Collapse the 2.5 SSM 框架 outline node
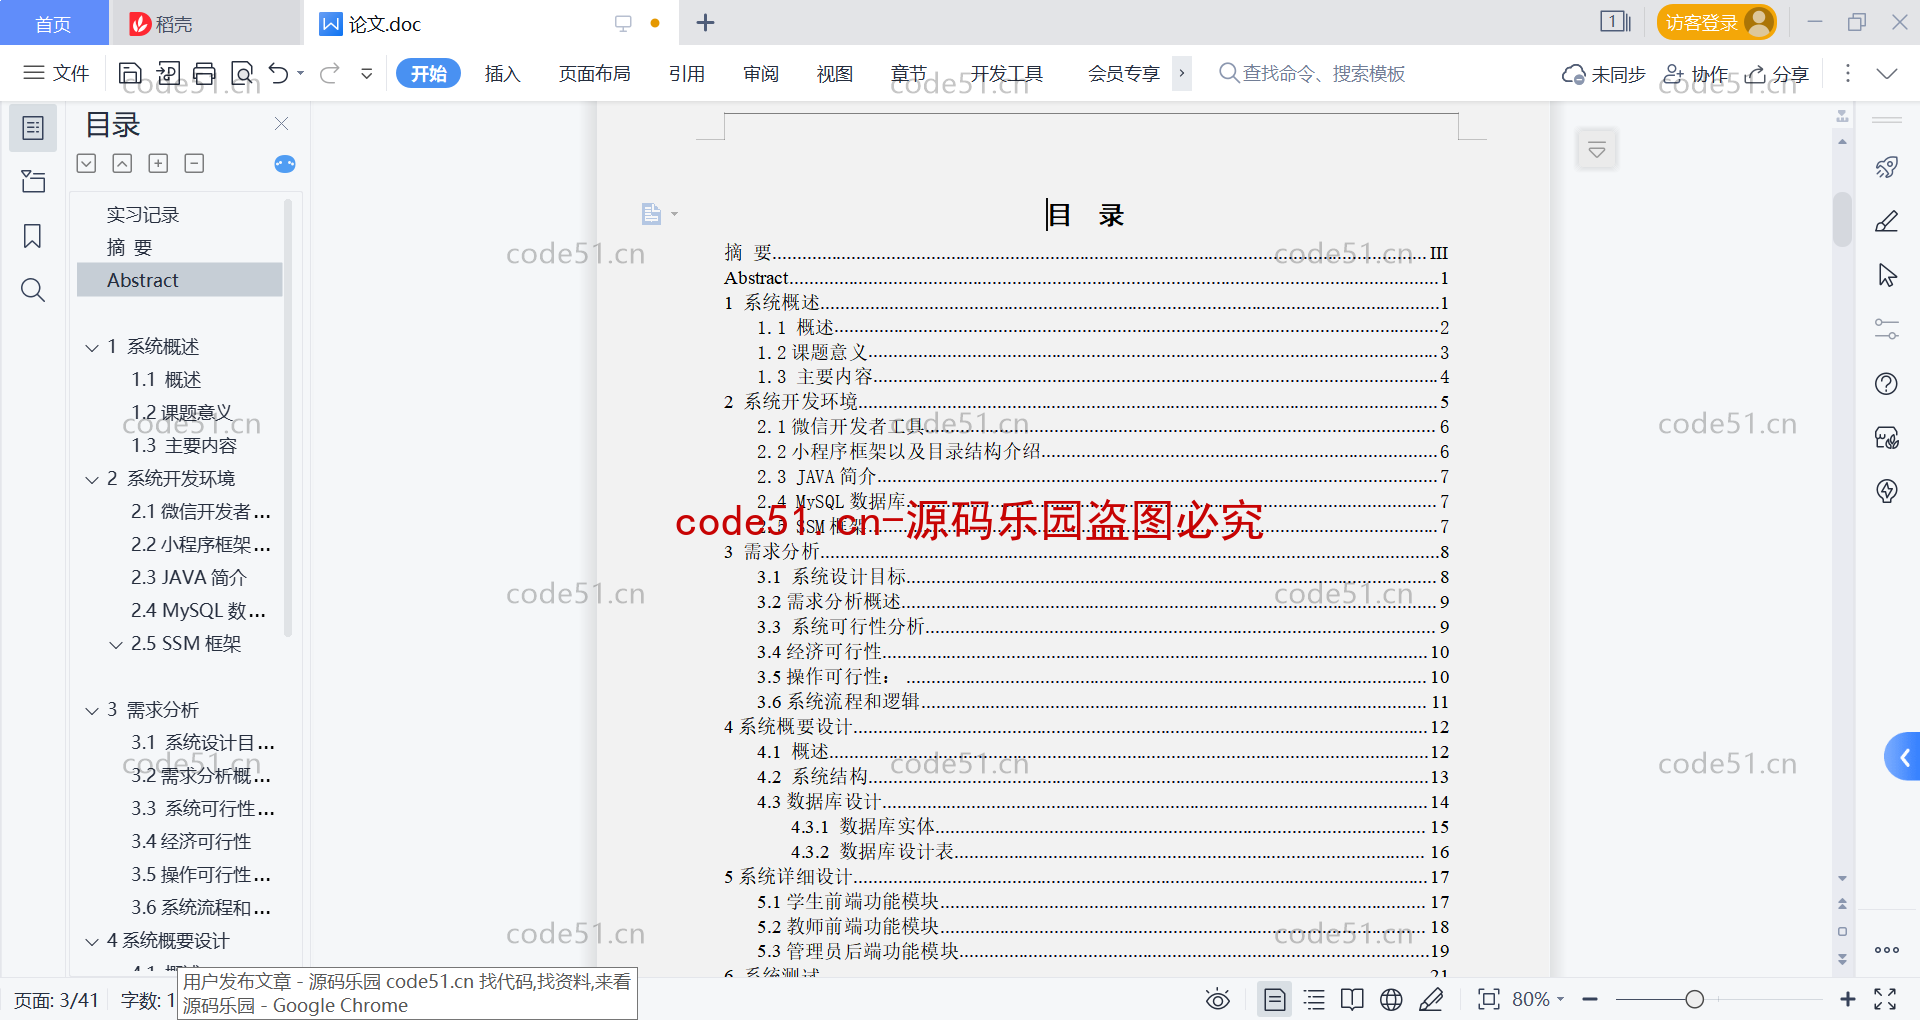Screen dimensions: 1920x1020 click(x=115, y=644)
